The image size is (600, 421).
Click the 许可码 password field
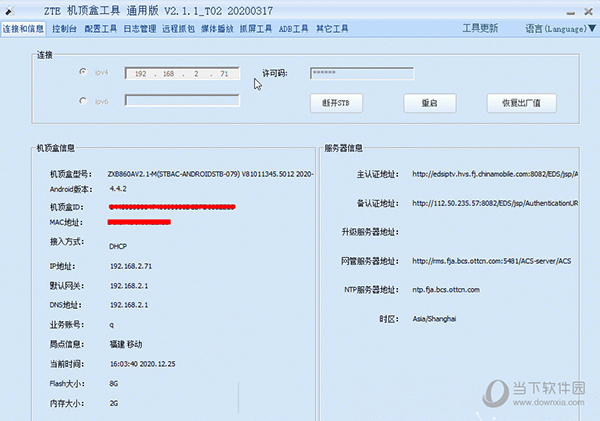pyautogui.click(x=362, y=73)
